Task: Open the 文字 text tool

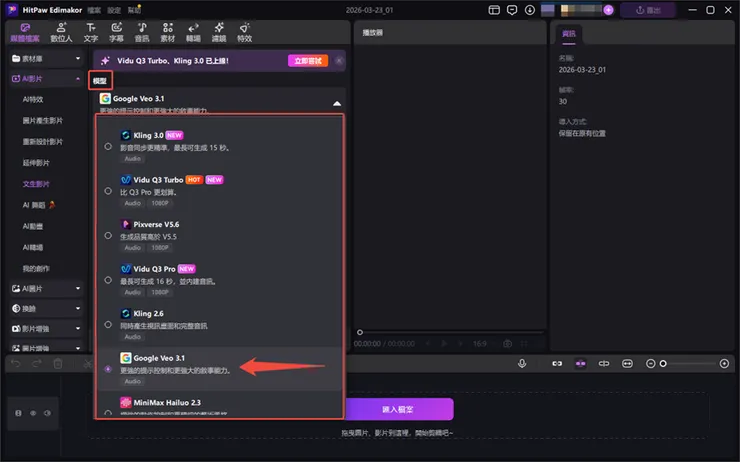Action: pos(91,32)
